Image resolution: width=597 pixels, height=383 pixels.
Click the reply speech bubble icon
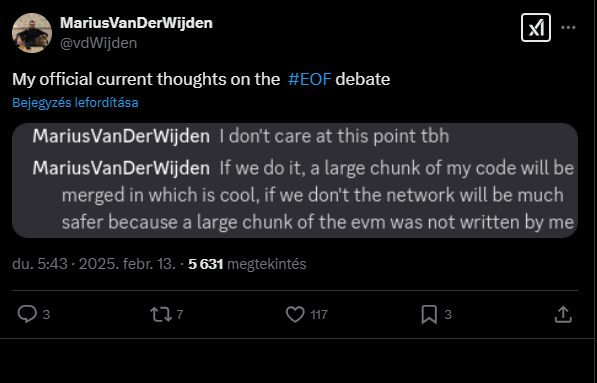[x=27, y=314]
